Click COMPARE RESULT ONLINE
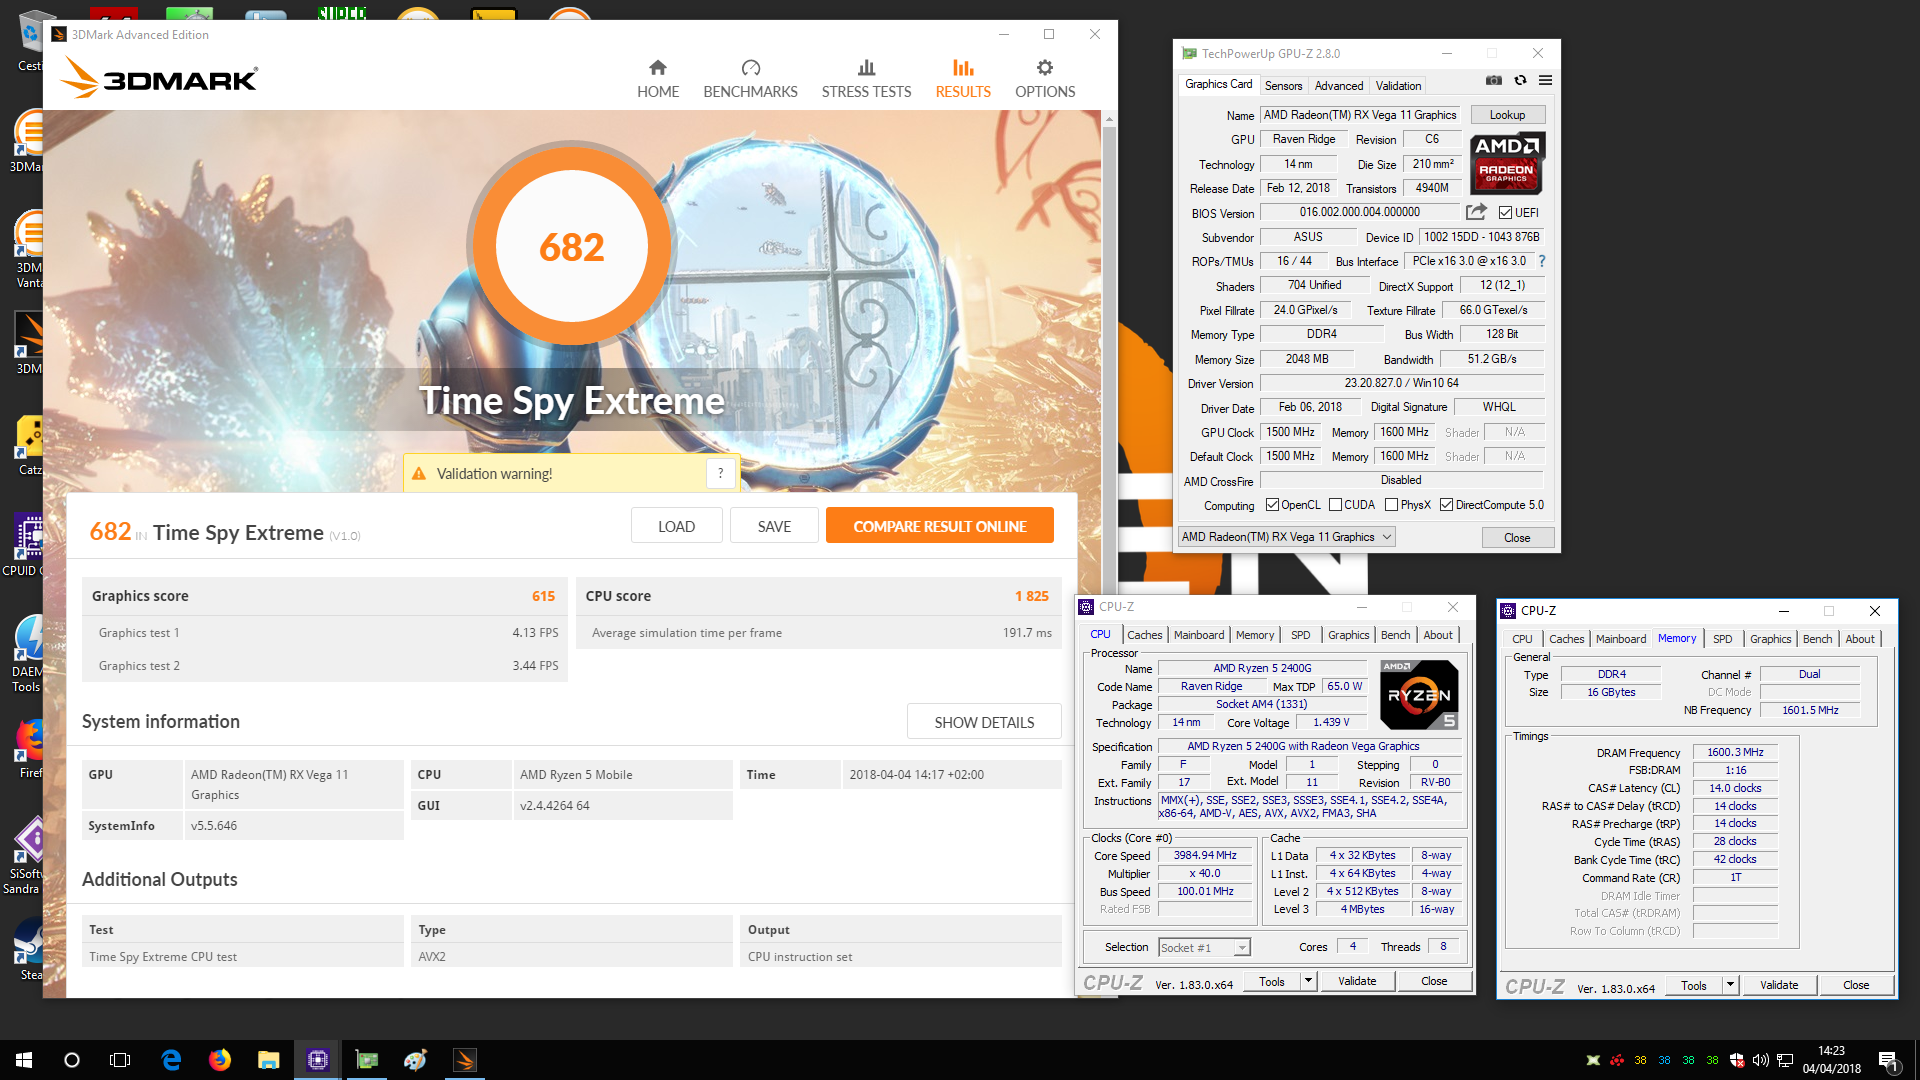The image size is (1920, 1080). (939, 526)
